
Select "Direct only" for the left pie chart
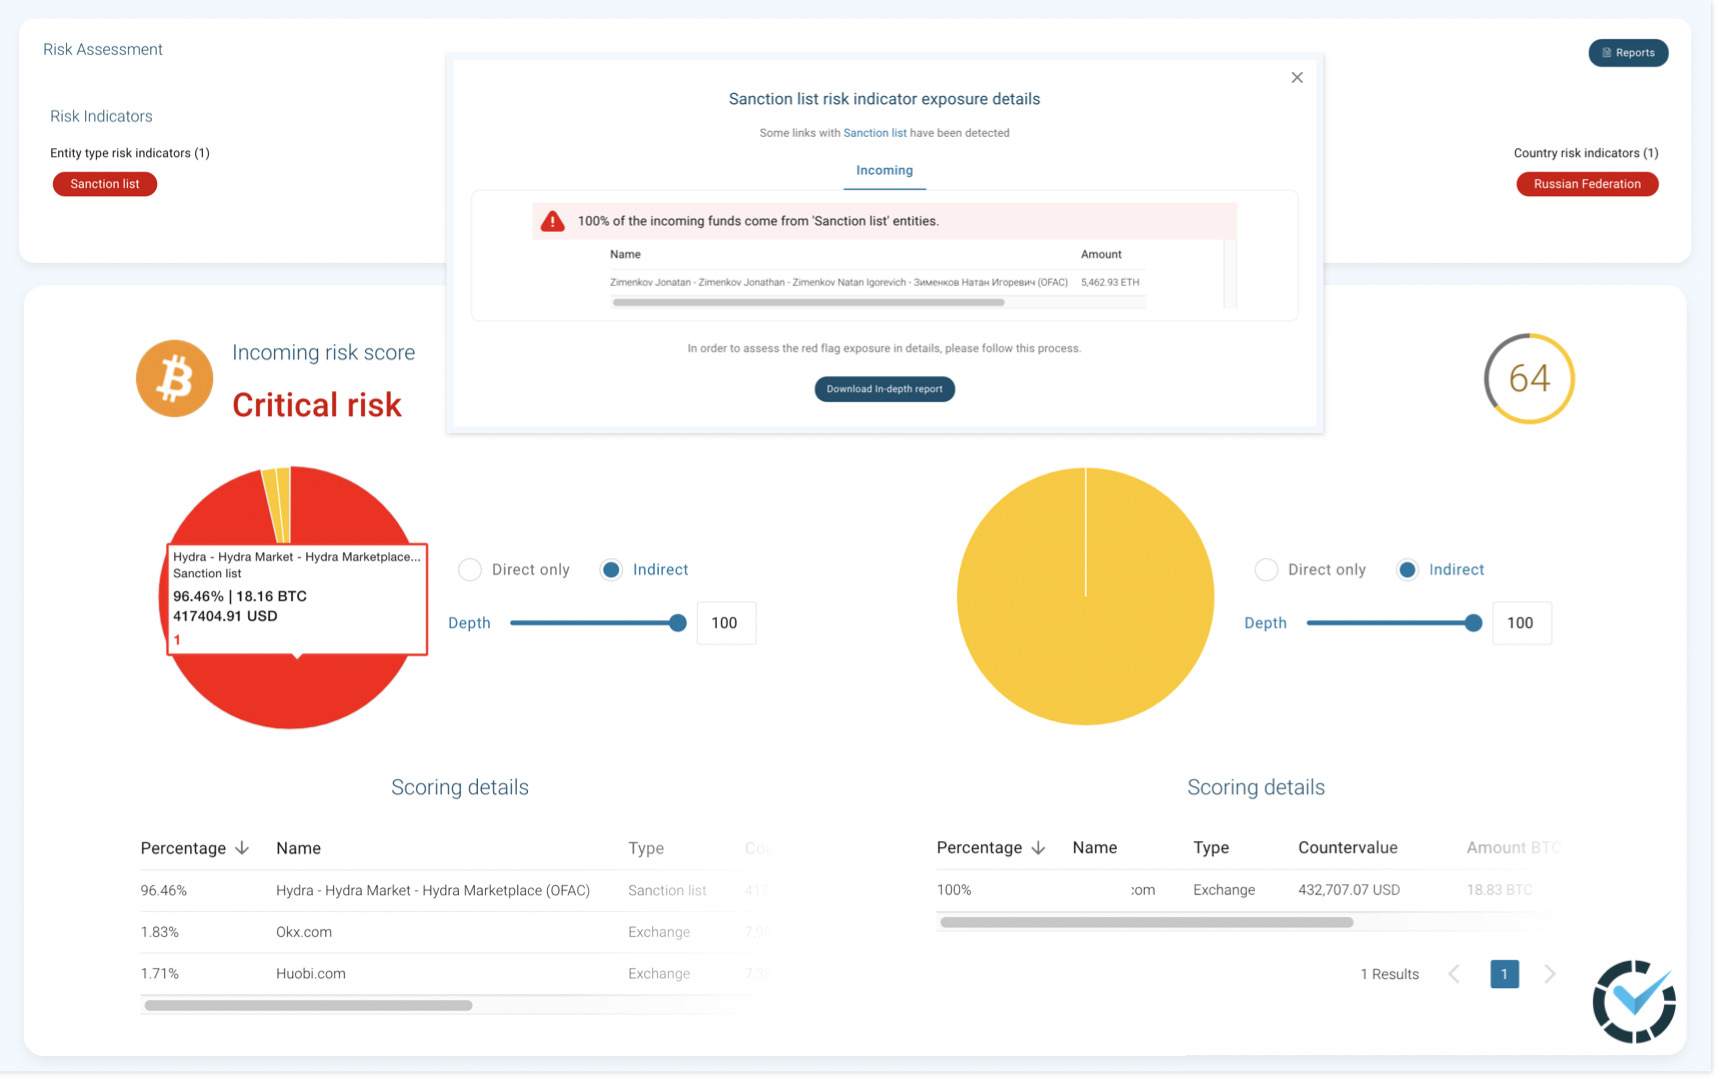click(469, 569)
